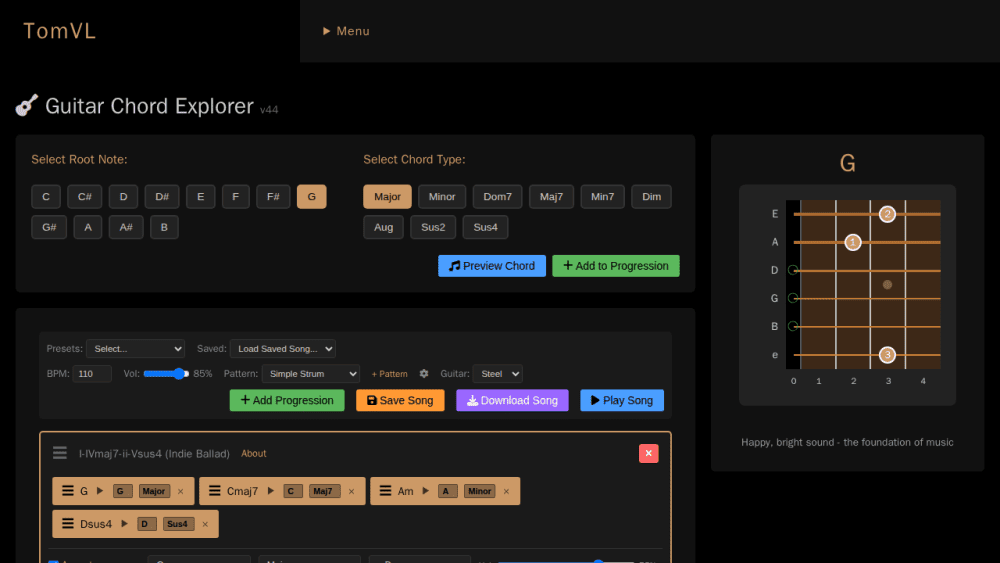Open pattern settings gear icon
Screen dimensions: 1000x563
424,374
